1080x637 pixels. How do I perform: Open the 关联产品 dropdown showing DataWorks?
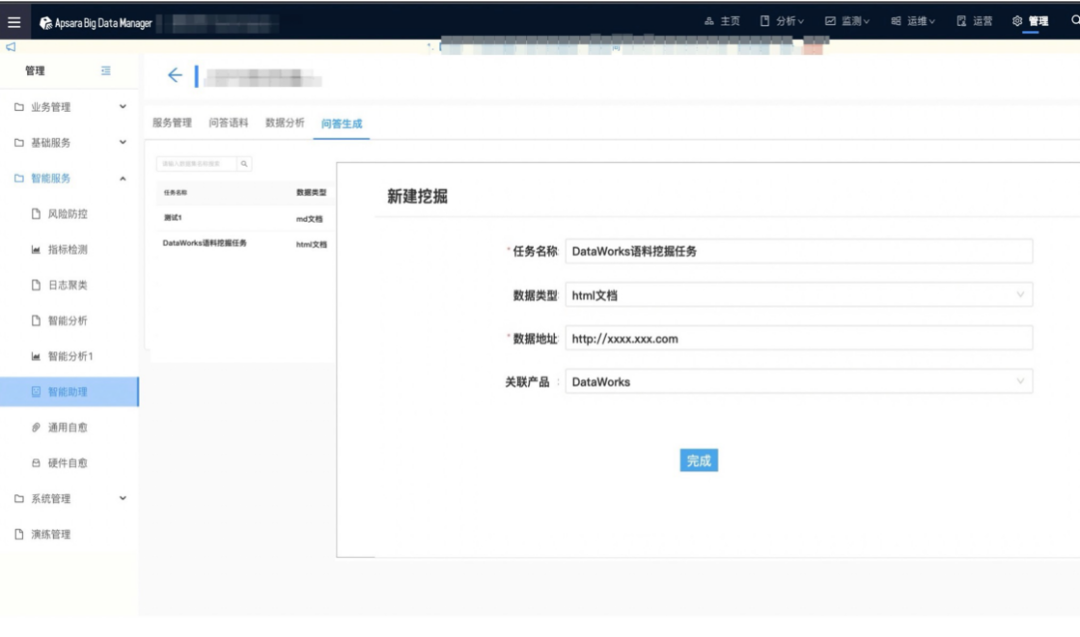coord(799,382)
